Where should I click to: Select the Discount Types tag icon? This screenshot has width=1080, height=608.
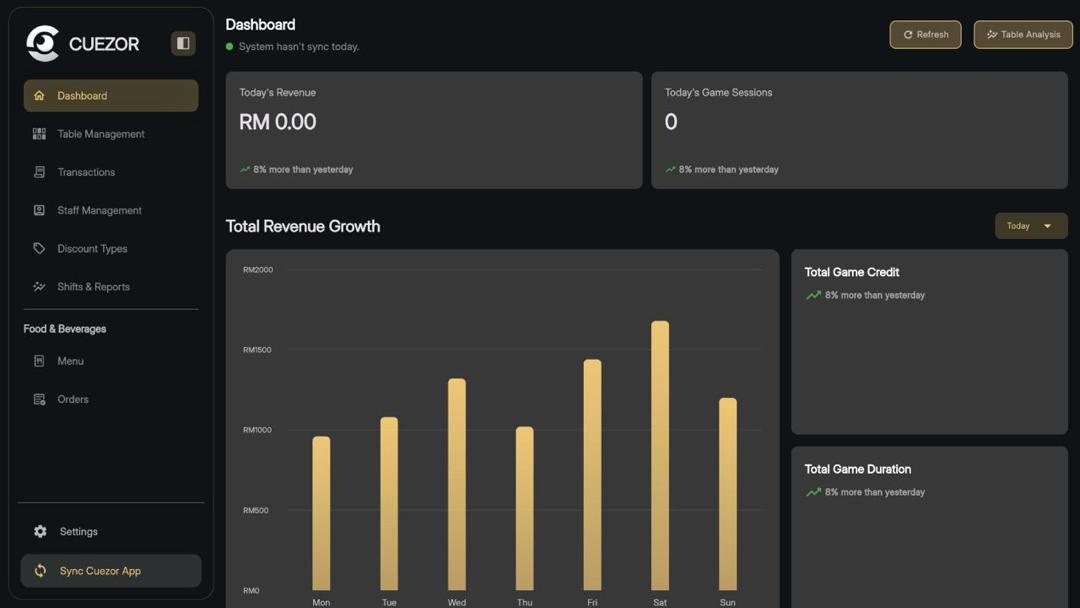(x=39, y=248)
